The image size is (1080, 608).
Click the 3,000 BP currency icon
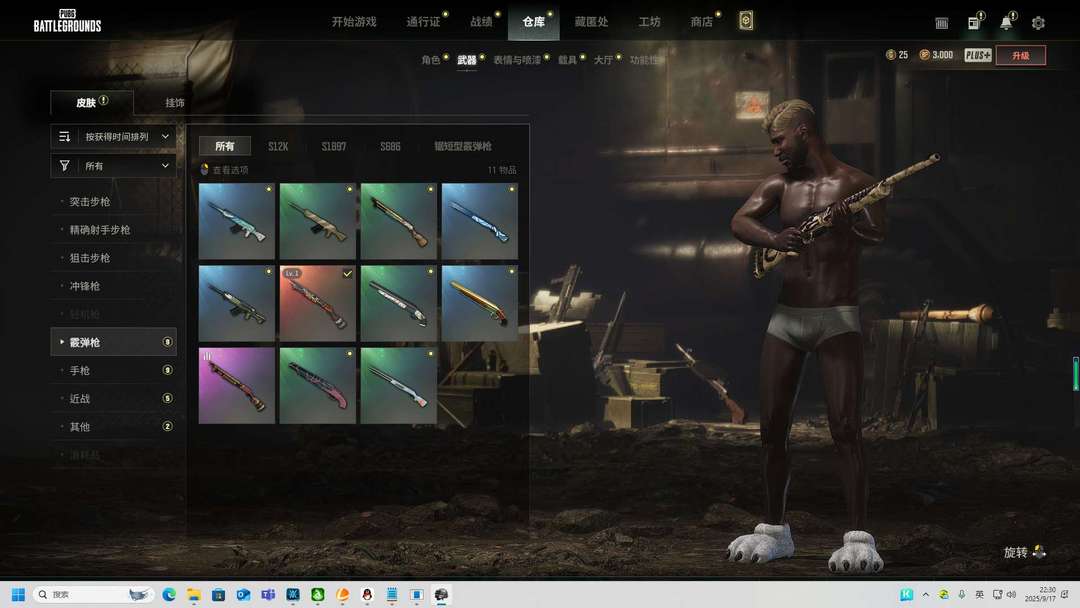924,55
